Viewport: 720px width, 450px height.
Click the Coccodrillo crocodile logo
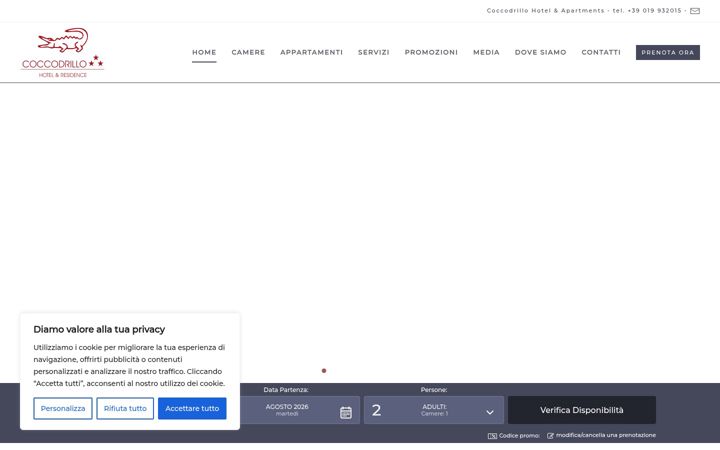[x=62, y=52]
